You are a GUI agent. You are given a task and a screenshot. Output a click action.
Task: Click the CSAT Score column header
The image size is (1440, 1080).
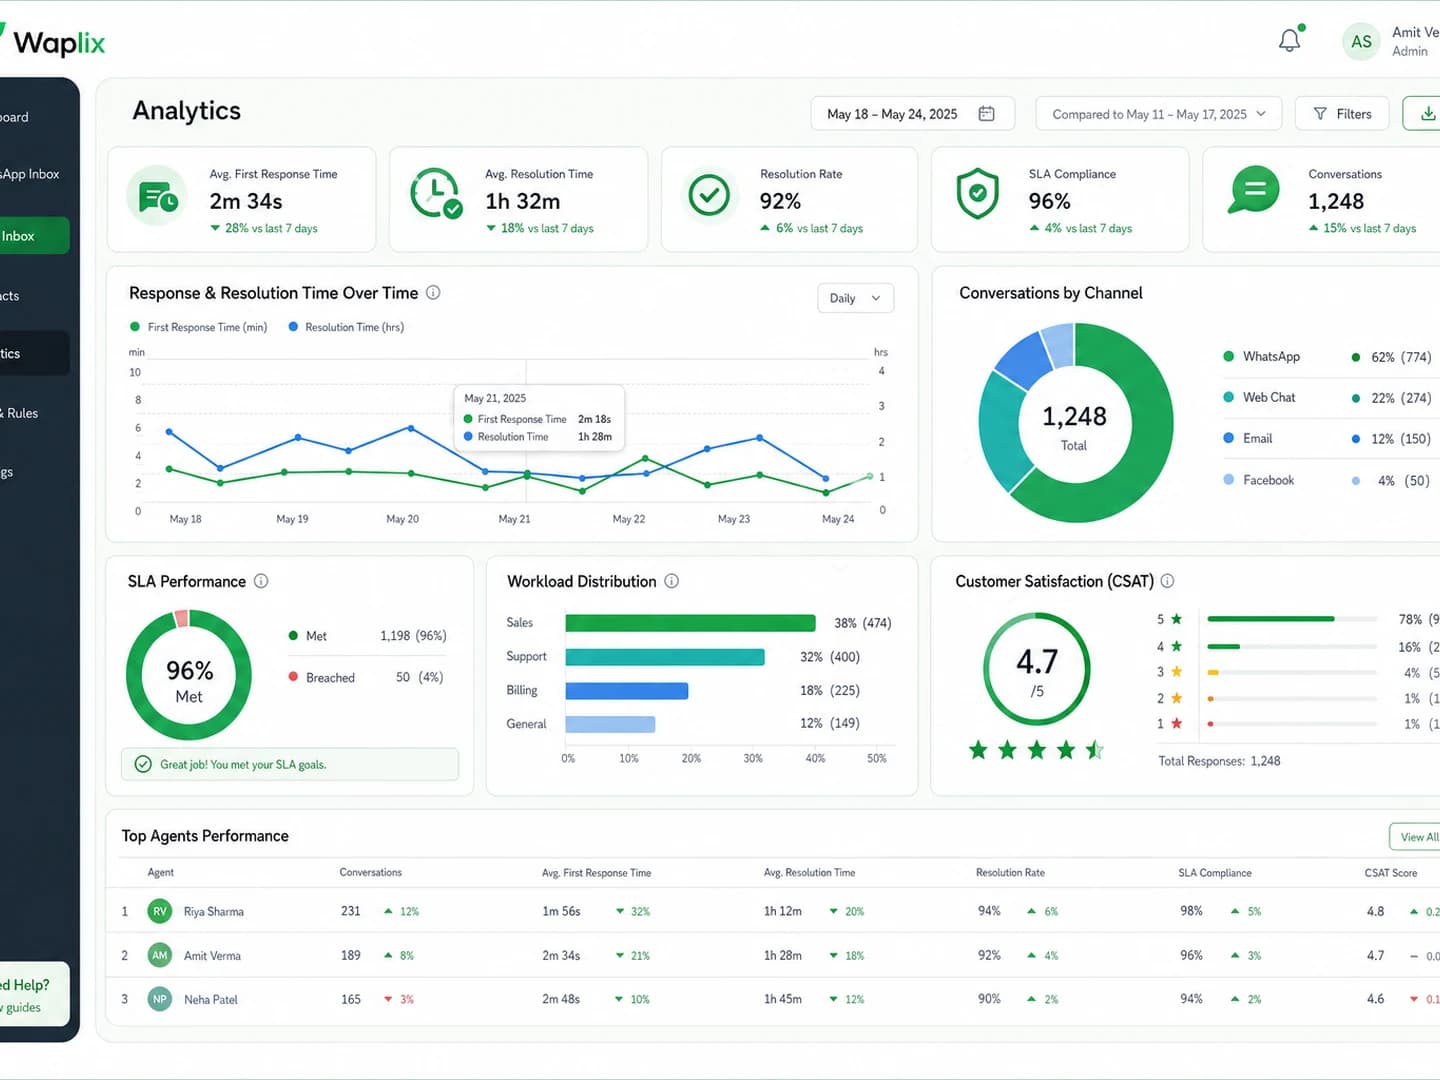point(1391,872)
